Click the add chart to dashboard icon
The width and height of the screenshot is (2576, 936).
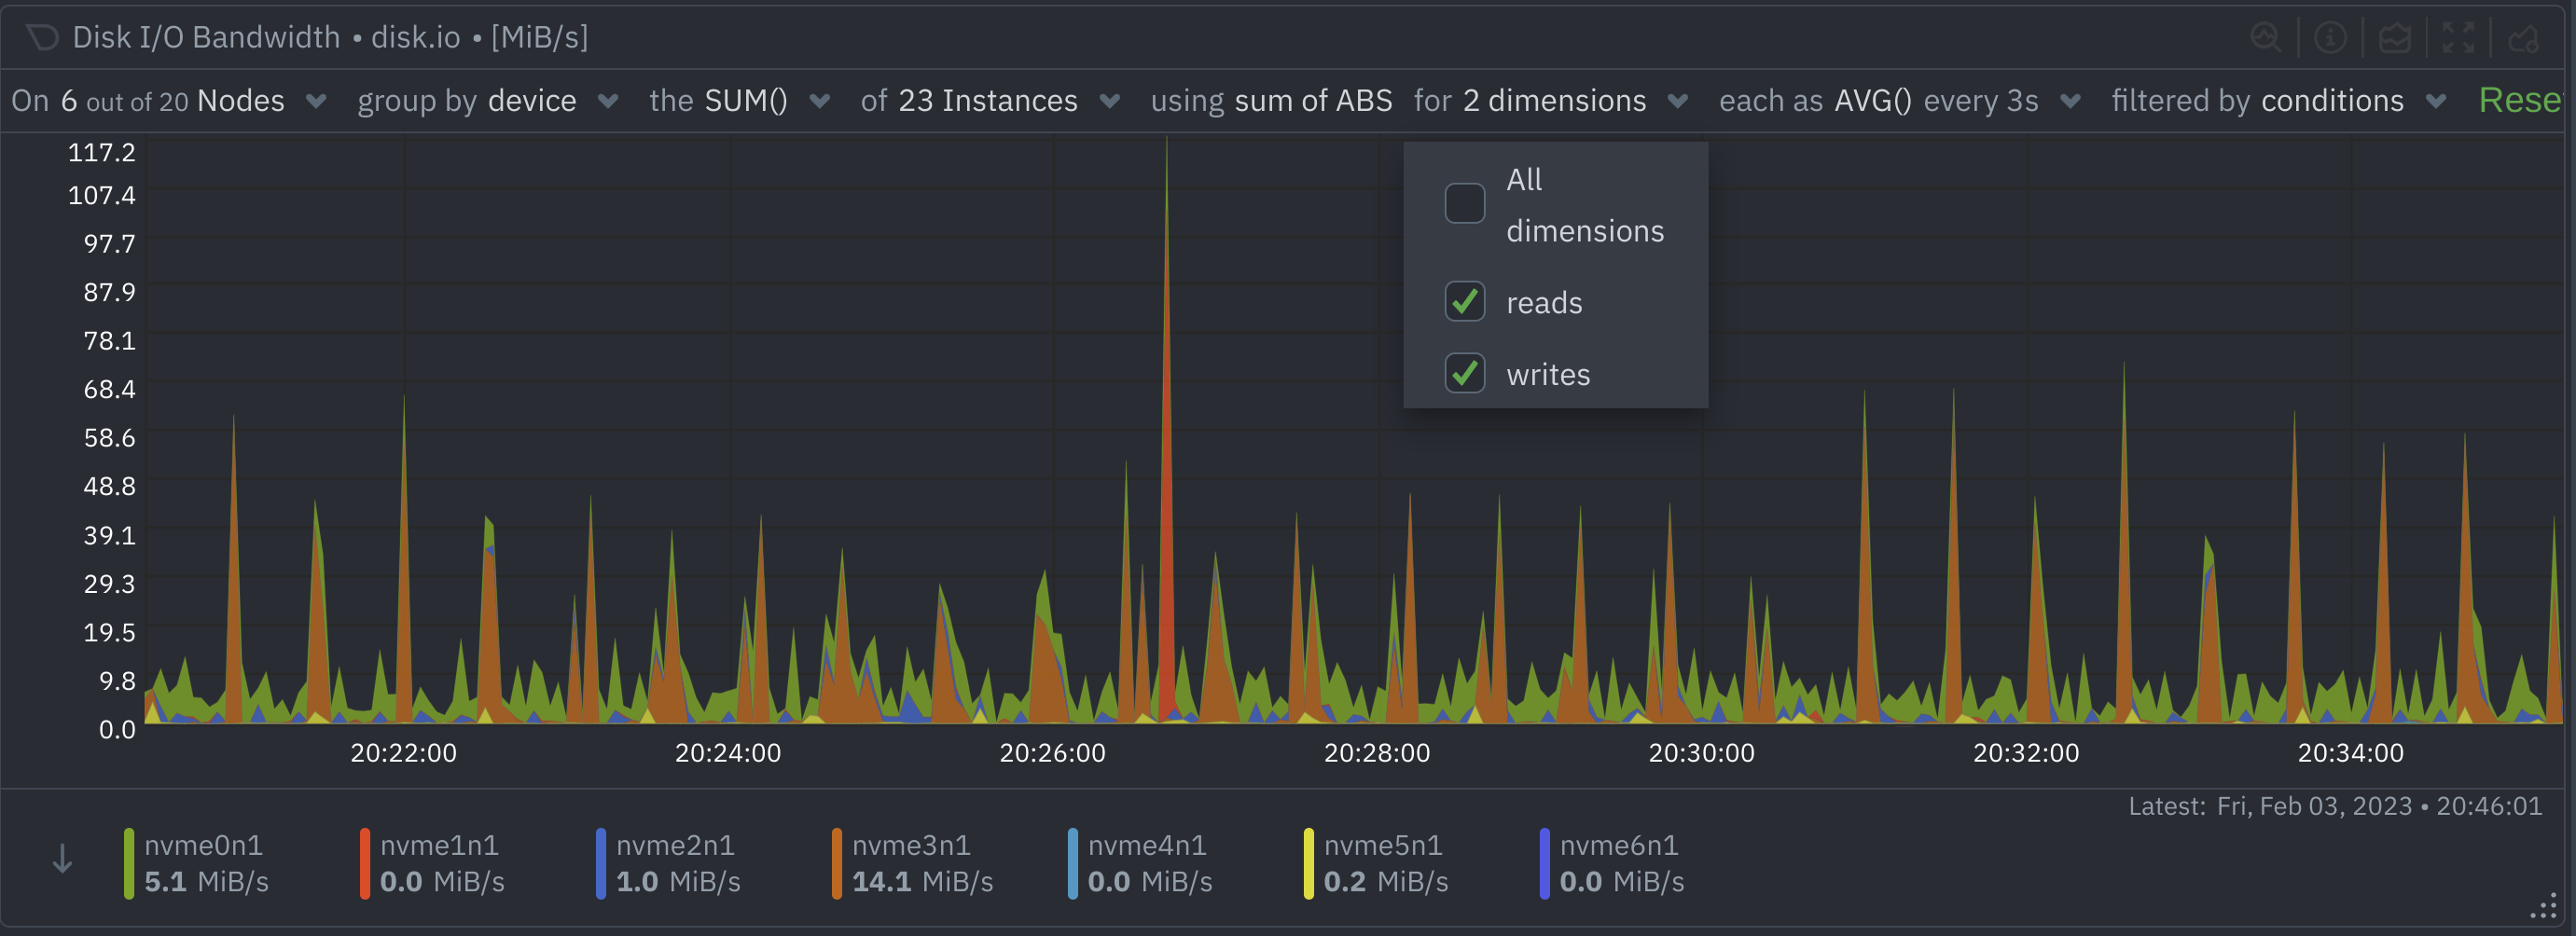coord(2523,38)
